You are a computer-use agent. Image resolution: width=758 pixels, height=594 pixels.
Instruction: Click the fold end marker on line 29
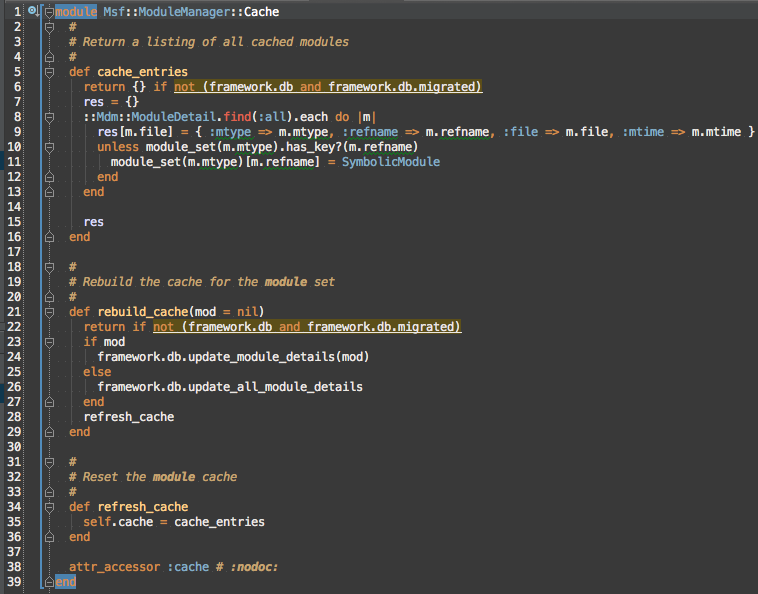coord(49,432)
